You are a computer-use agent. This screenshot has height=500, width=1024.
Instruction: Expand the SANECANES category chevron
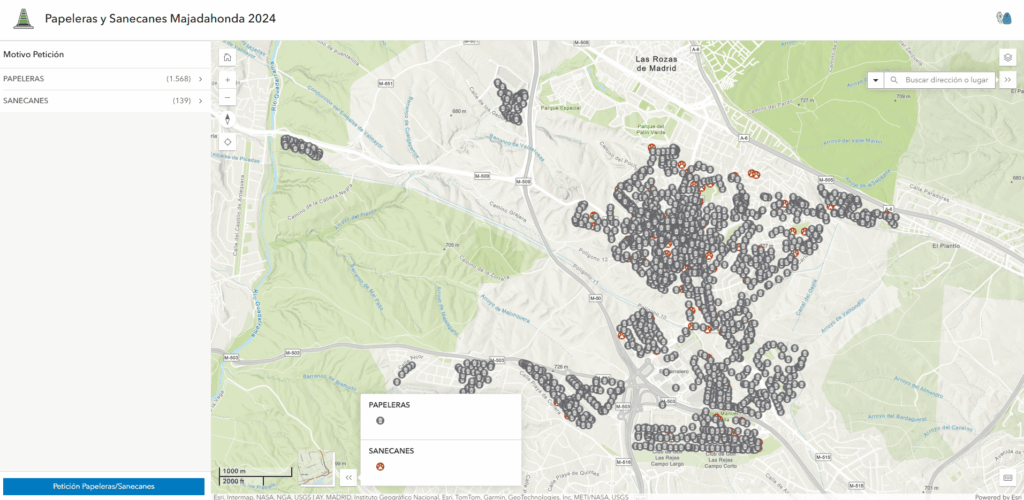tap(200, 101)
